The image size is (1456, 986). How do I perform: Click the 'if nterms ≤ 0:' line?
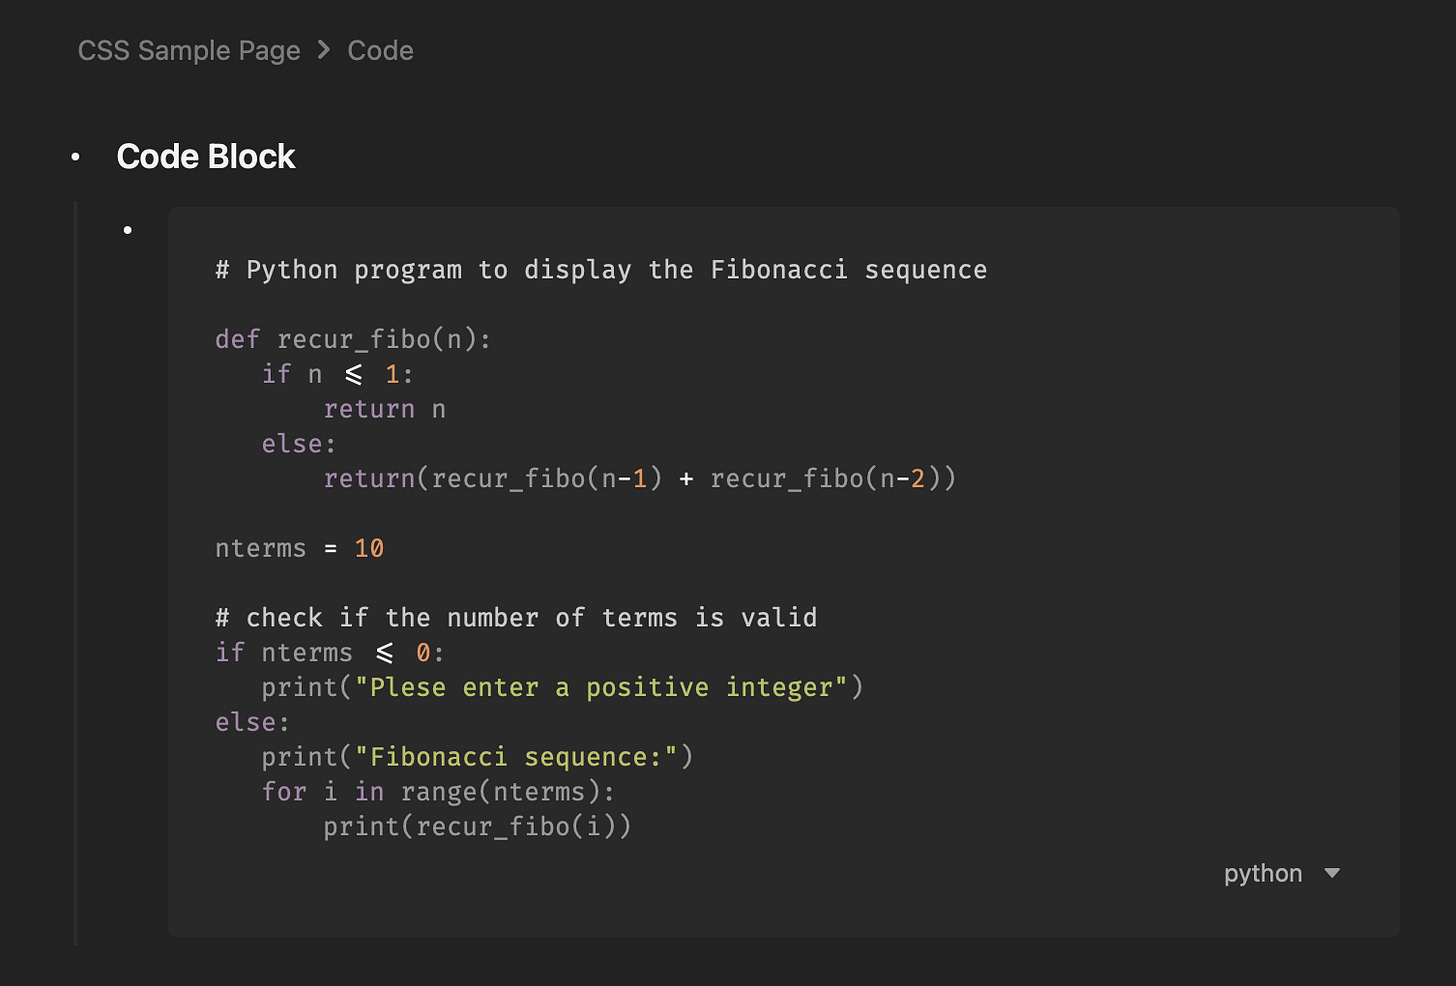(x=330, y=653)
